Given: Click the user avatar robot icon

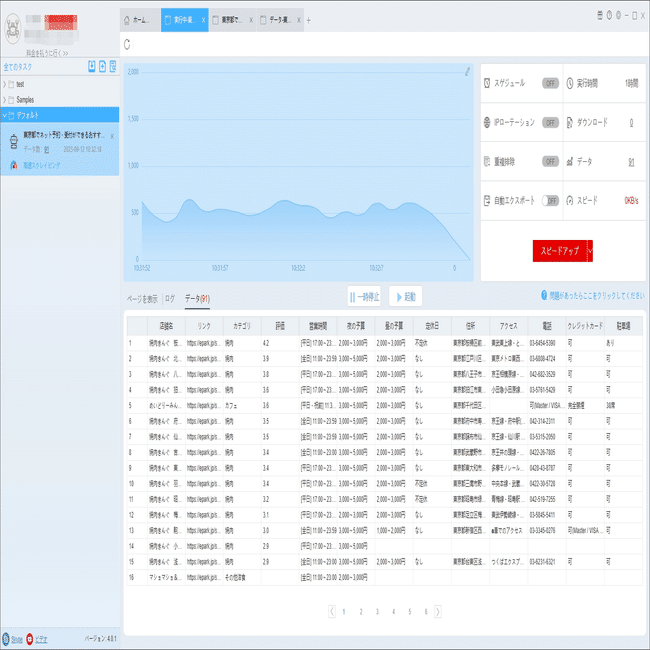Looking at the screenshot, I should point(12,29).
